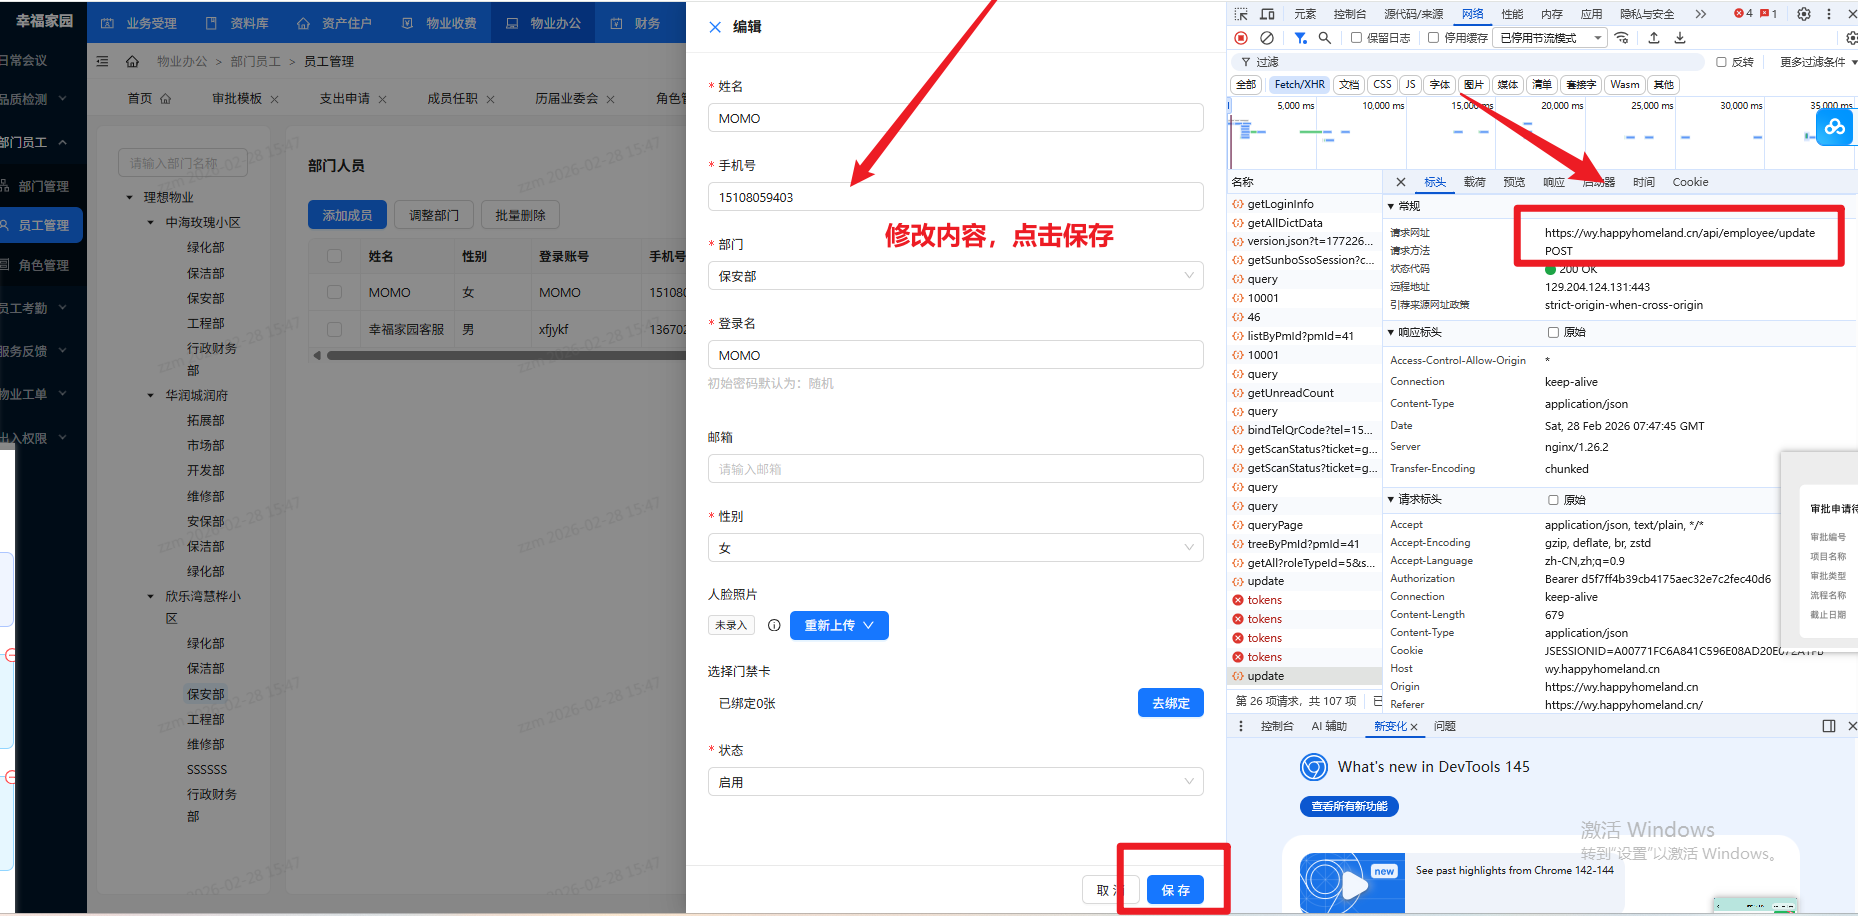Stop recording network log with red button
This screenshot has height=916, width=1858.
coord(1241,38)
